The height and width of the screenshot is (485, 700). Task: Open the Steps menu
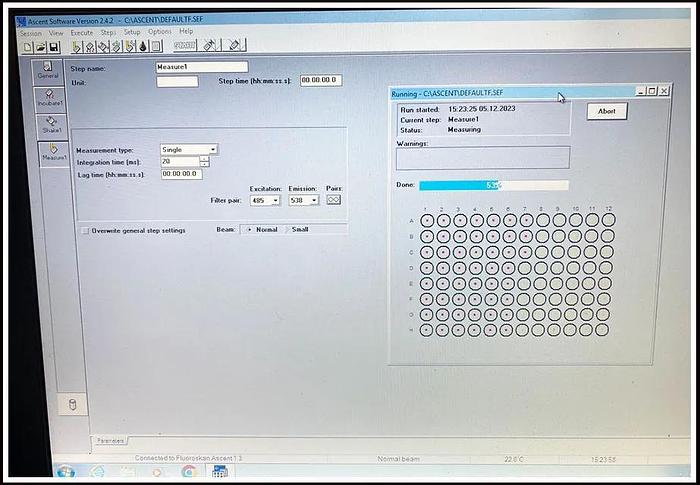108,33
